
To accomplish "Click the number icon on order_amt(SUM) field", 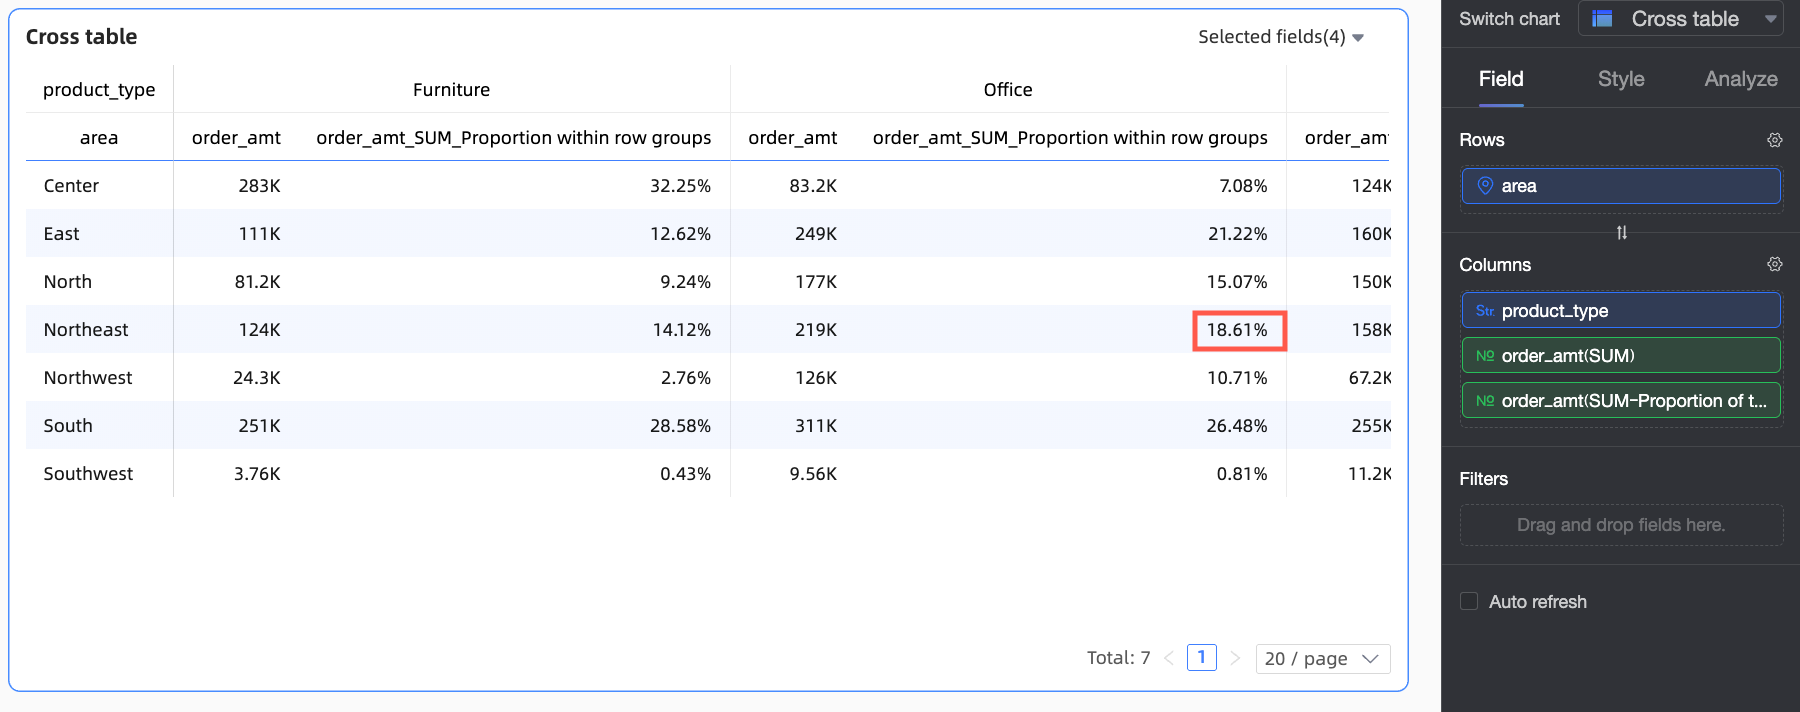I will pos(1485,356).
